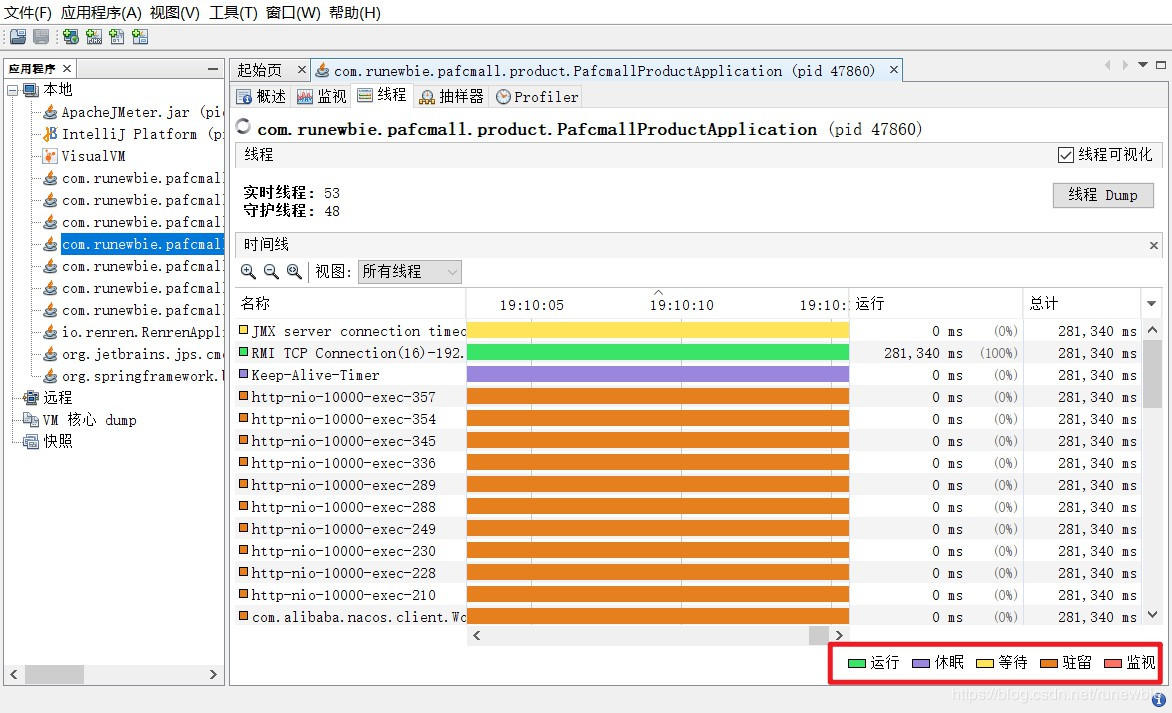Sort by 总计 column header
Viewport: 1172px width, 713px height.
click(1082, 303)
